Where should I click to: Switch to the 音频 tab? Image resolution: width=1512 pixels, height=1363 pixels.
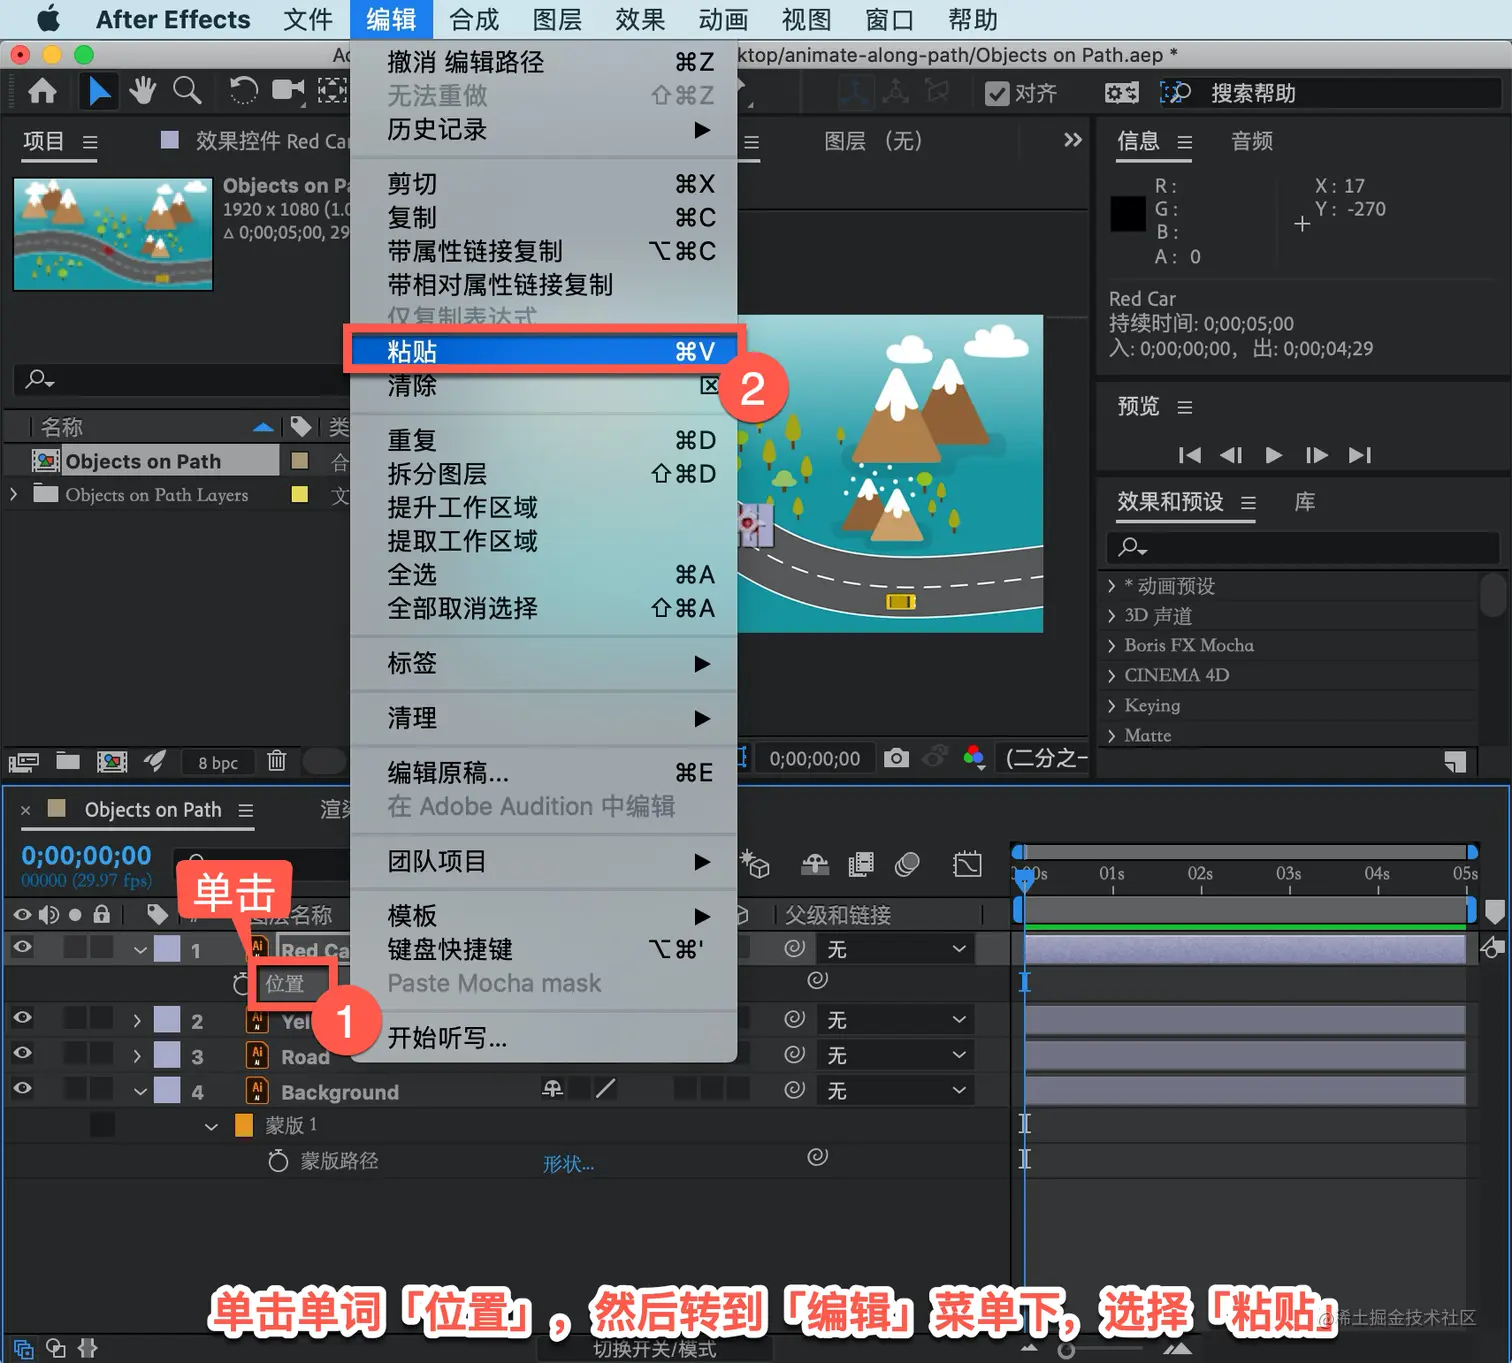tap(1252, 141)
